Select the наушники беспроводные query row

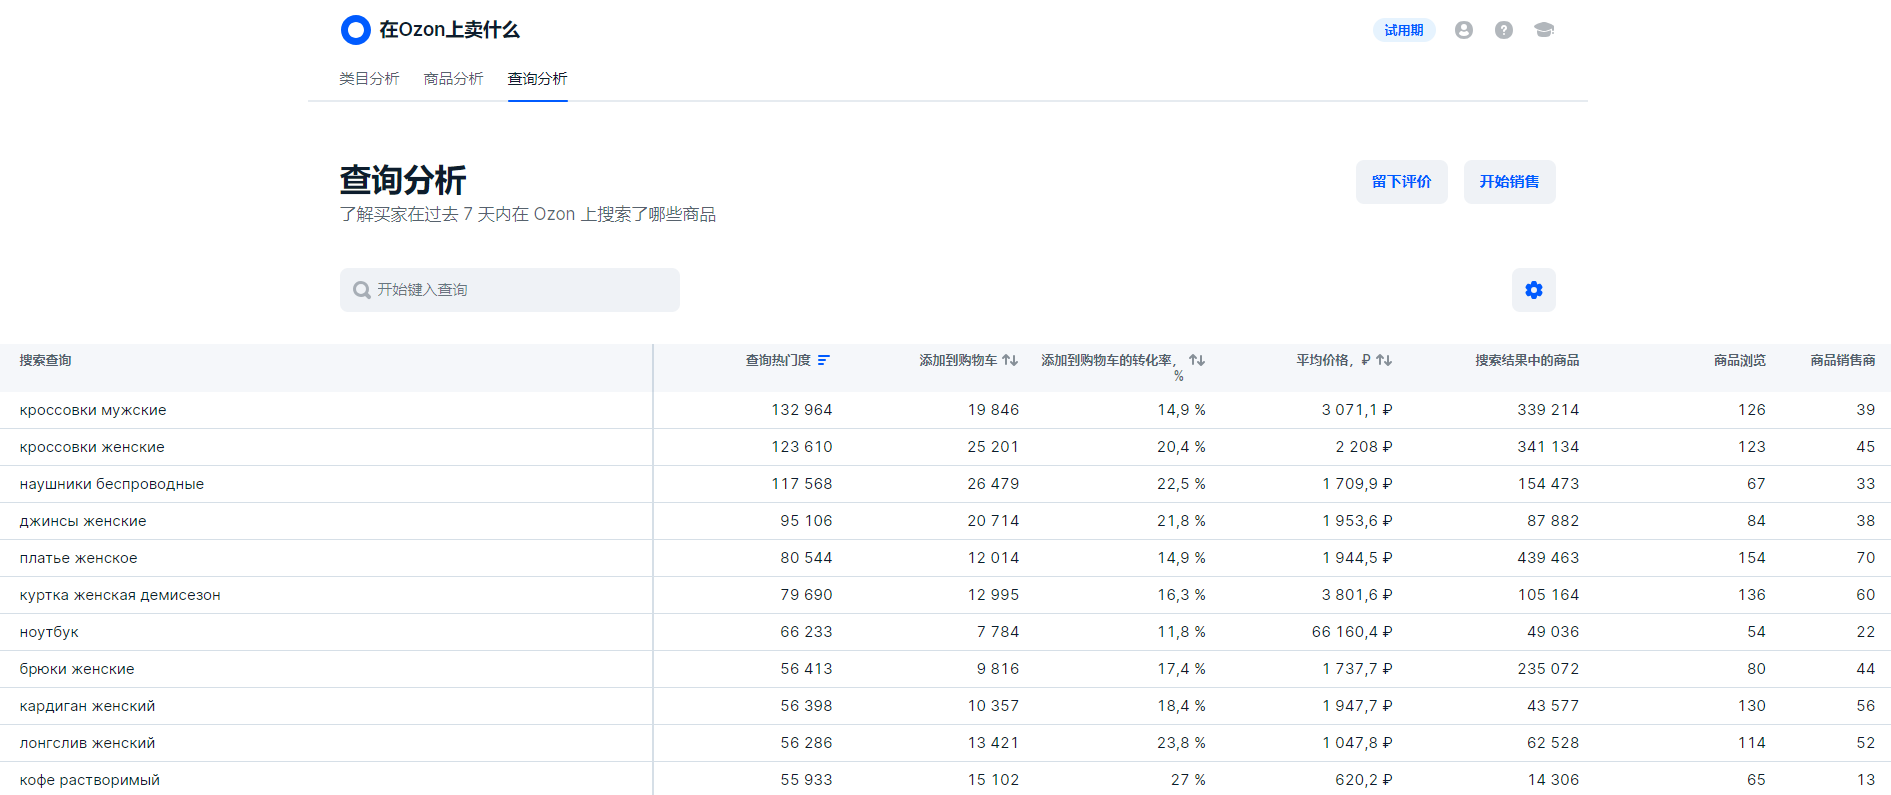point(112,484)
